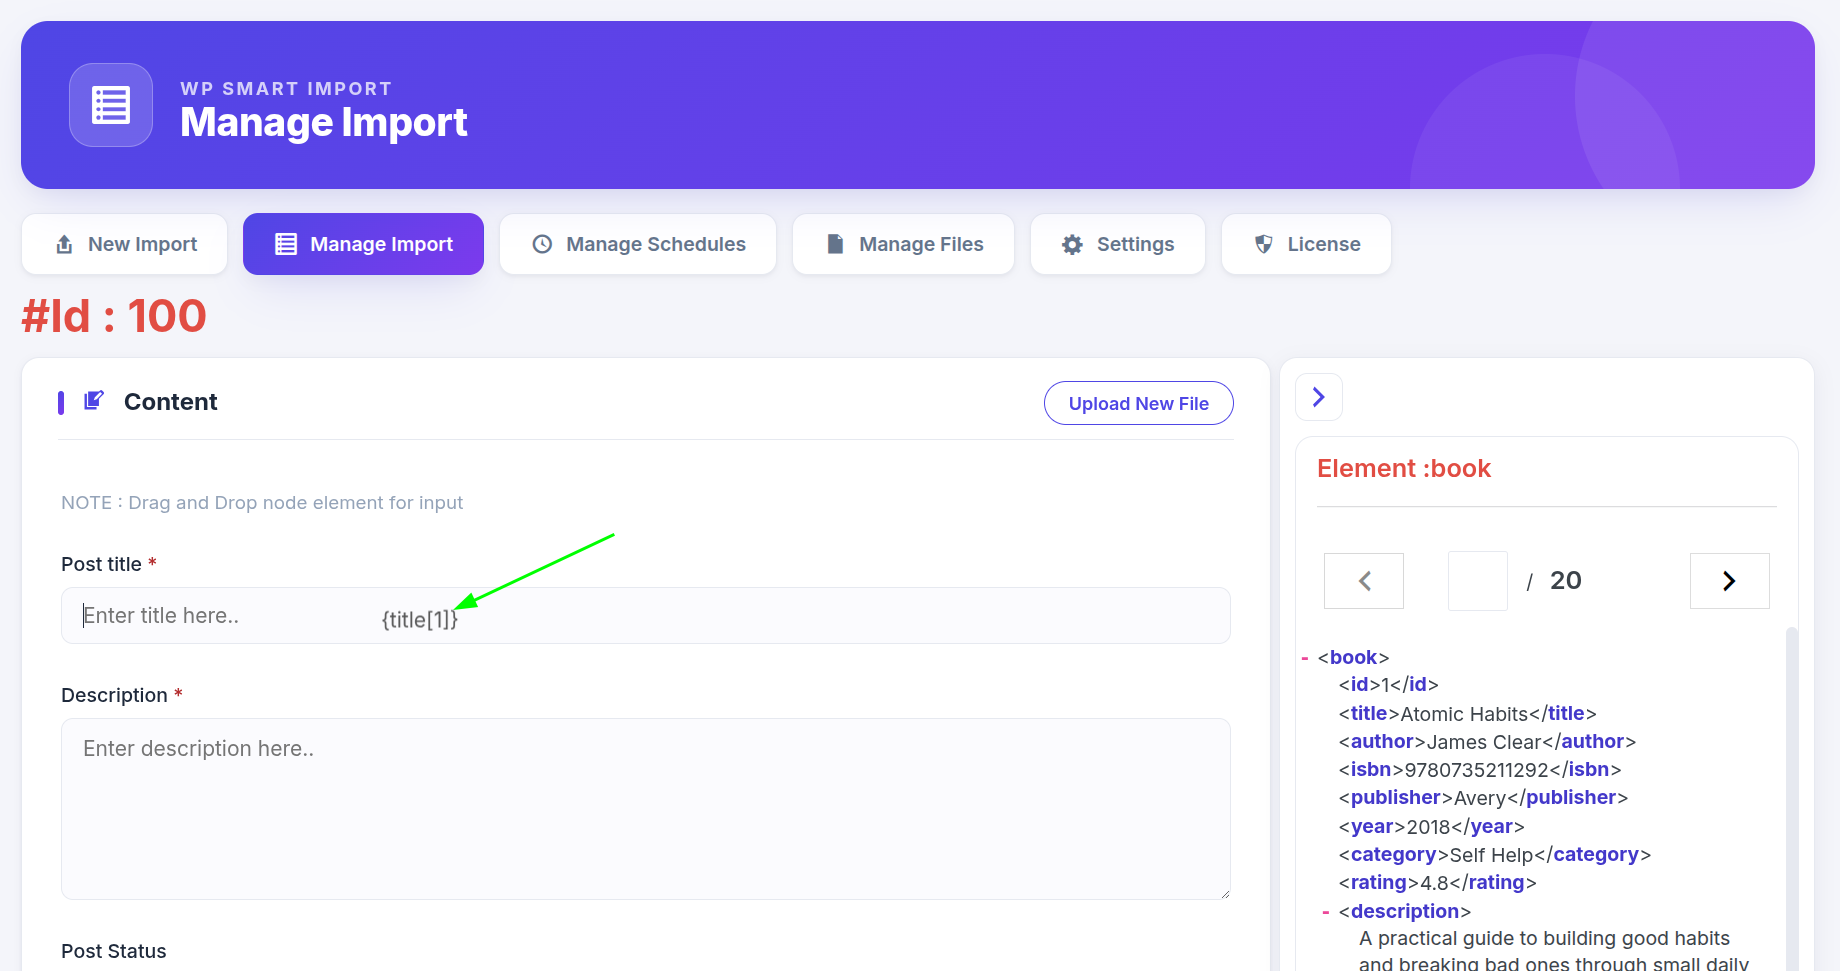
Task: Click the upload icon in New Import tab
Action: [64, 244]
